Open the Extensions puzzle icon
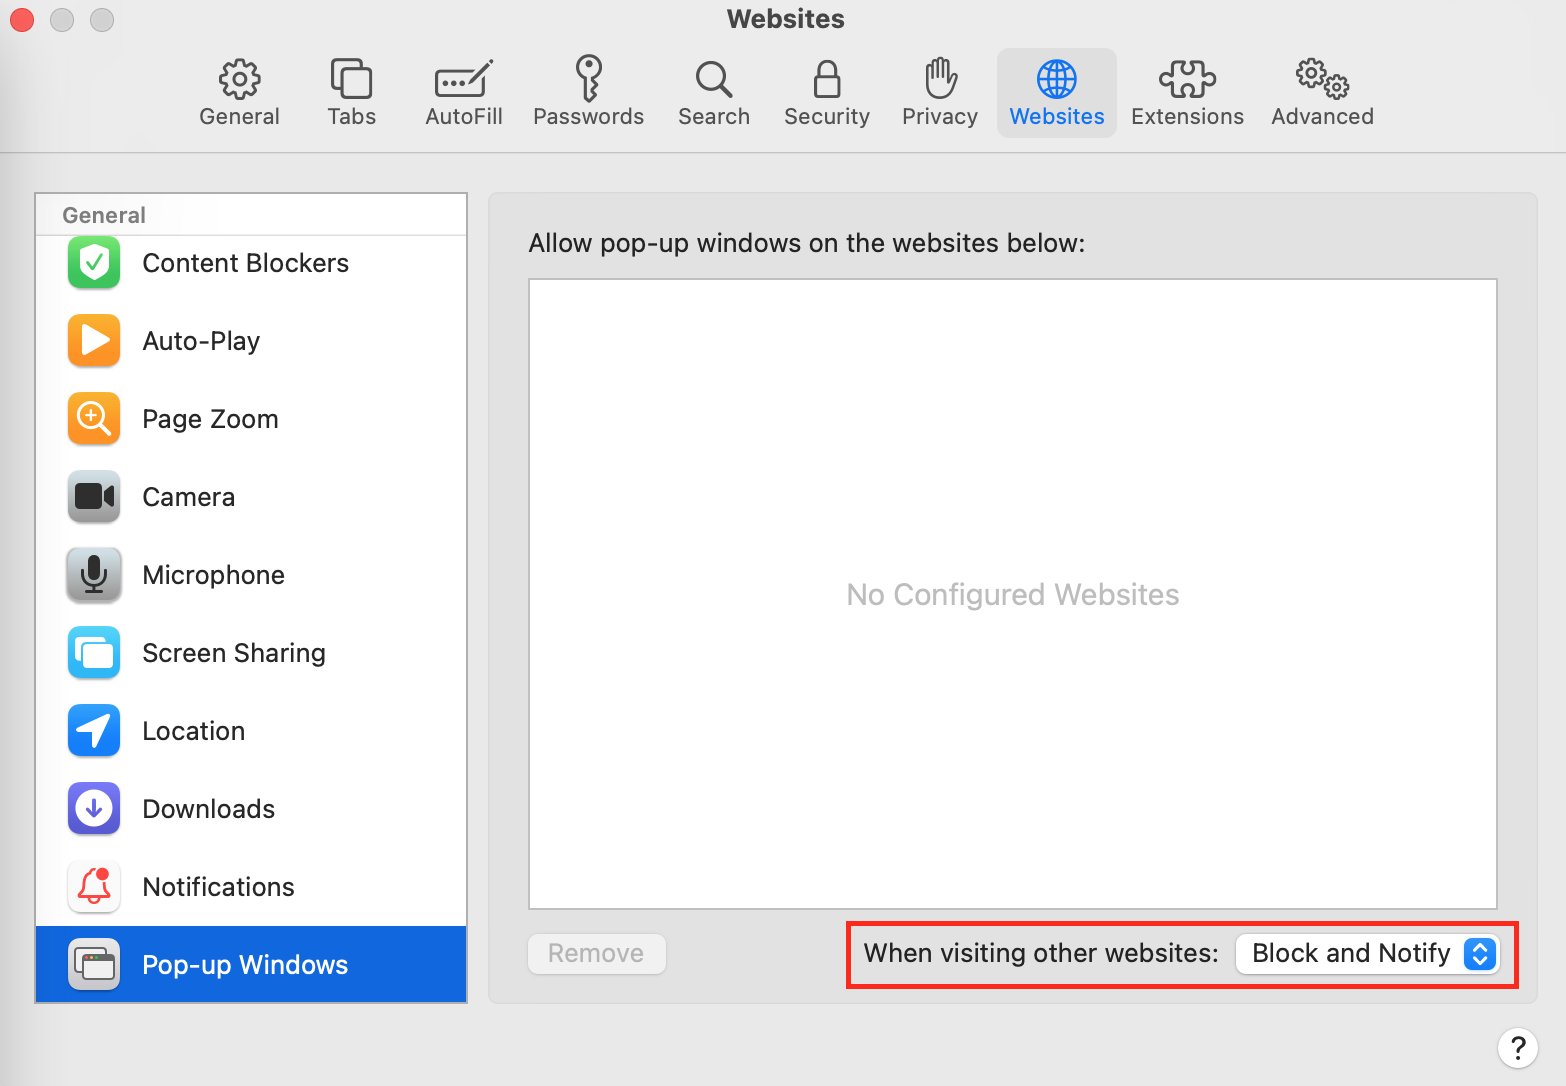1566x1086 pixels. tap(1187, 79)
